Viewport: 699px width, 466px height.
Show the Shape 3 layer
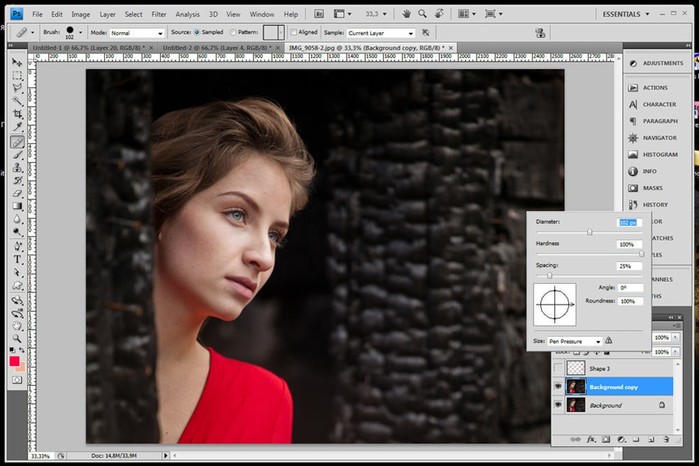point(558,368)
